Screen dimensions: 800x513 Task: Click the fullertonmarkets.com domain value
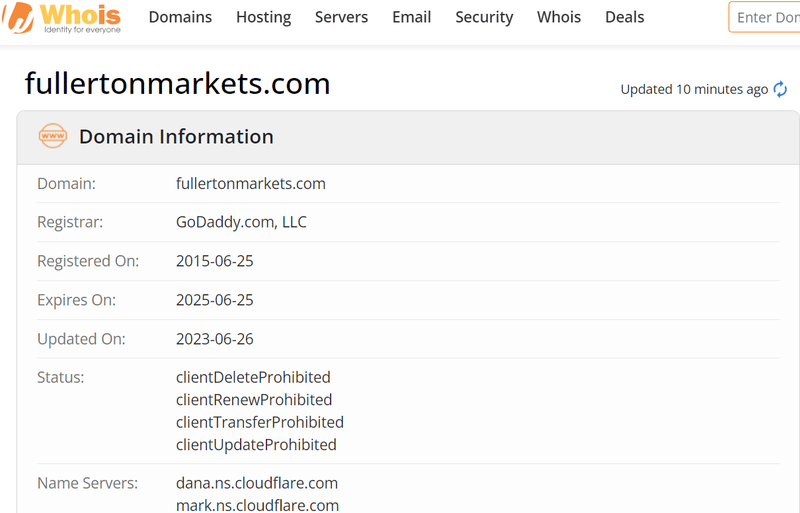tap(251, 183)
